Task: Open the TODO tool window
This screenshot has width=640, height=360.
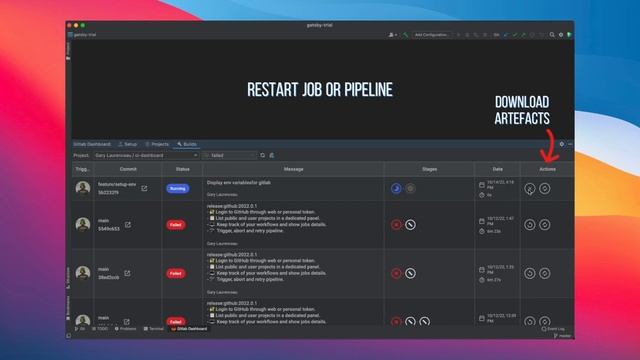Action: [x=100, y=329]
